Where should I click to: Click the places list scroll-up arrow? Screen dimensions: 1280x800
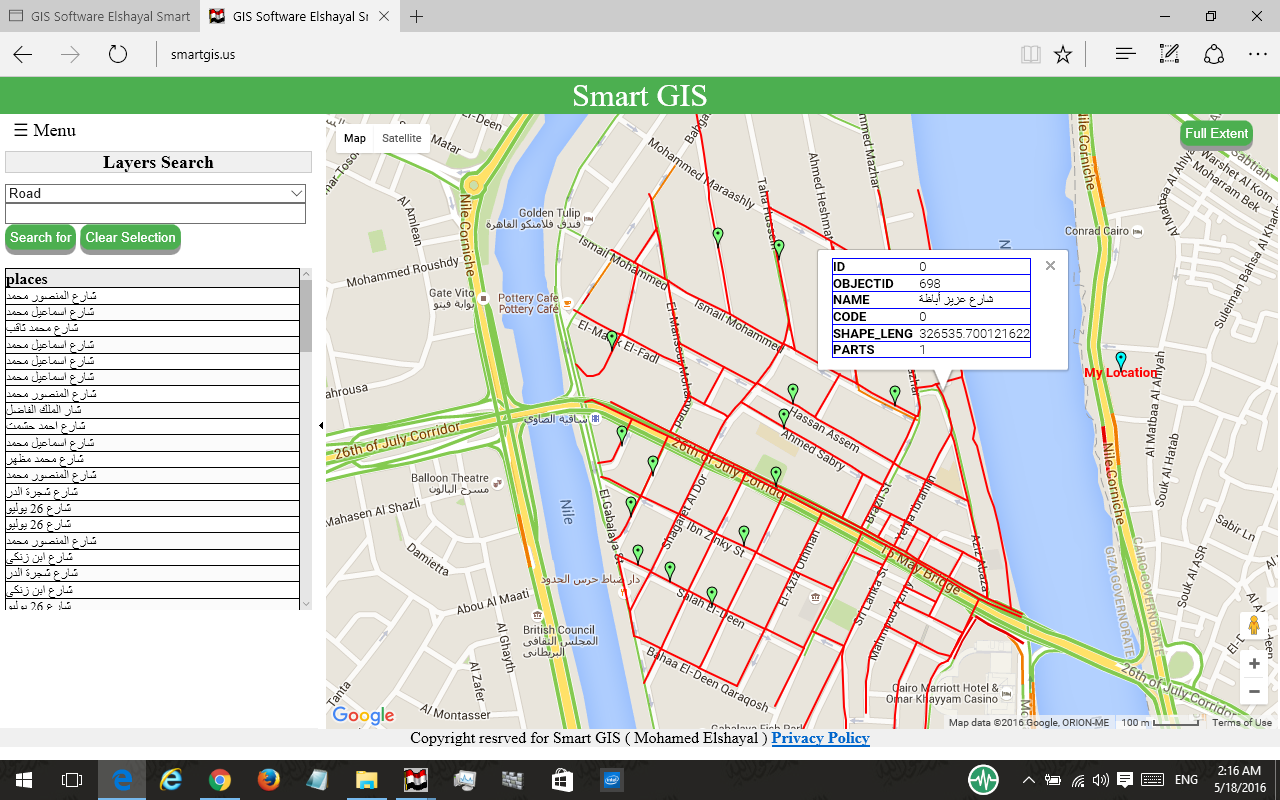point(306,274)
